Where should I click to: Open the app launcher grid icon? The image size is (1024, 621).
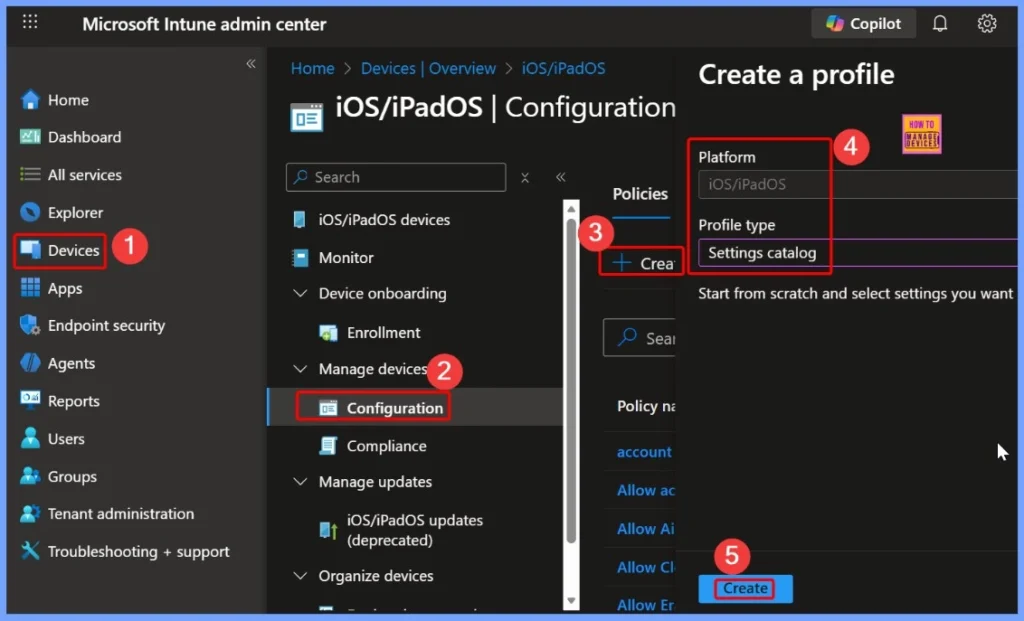point(29,22)
